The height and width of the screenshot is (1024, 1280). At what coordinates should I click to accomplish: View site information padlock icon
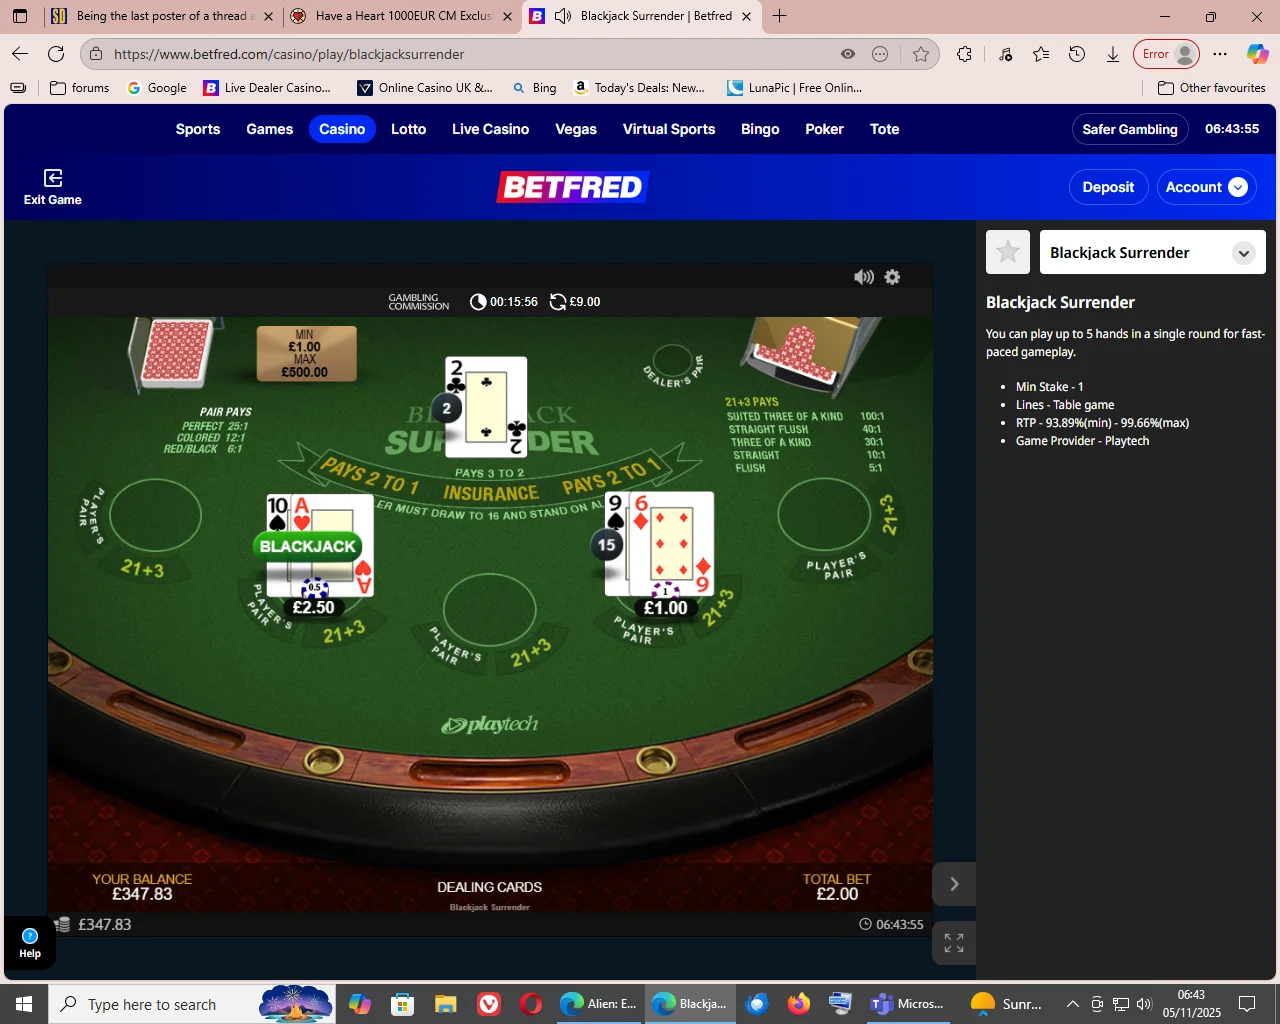click(95, 54)
